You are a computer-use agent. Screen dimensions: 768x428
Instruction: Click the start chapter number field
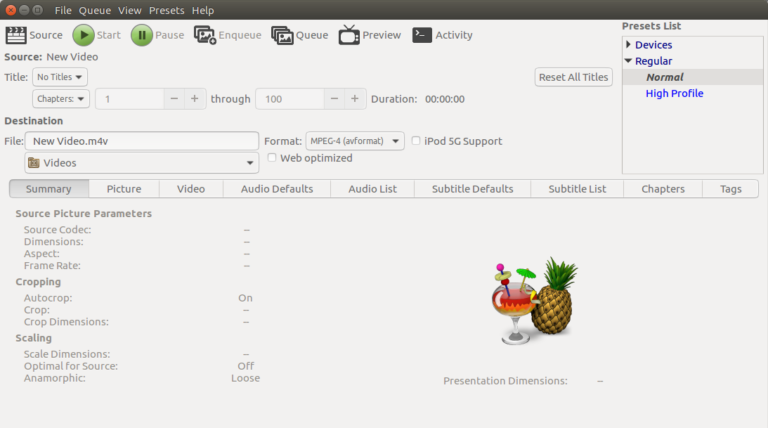pyautogui.click(x=130, y=99)
